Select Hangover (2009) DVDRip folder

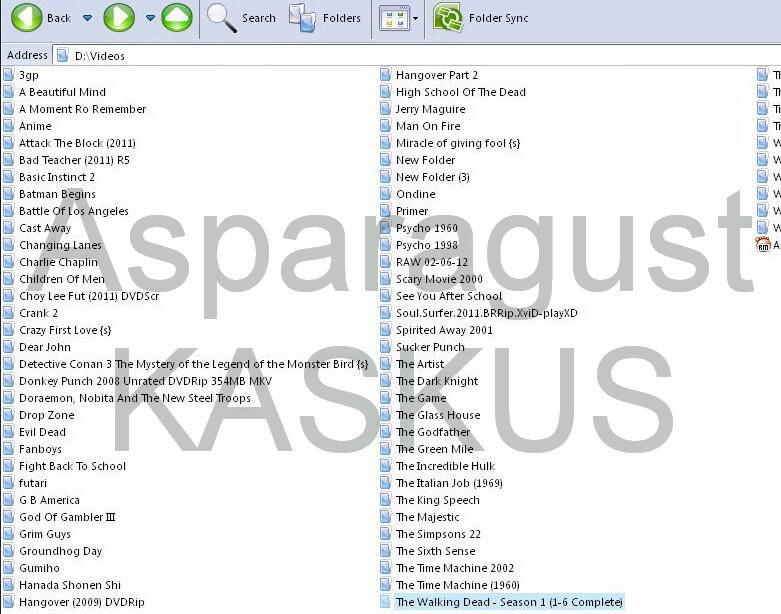[x=82, y=602]
